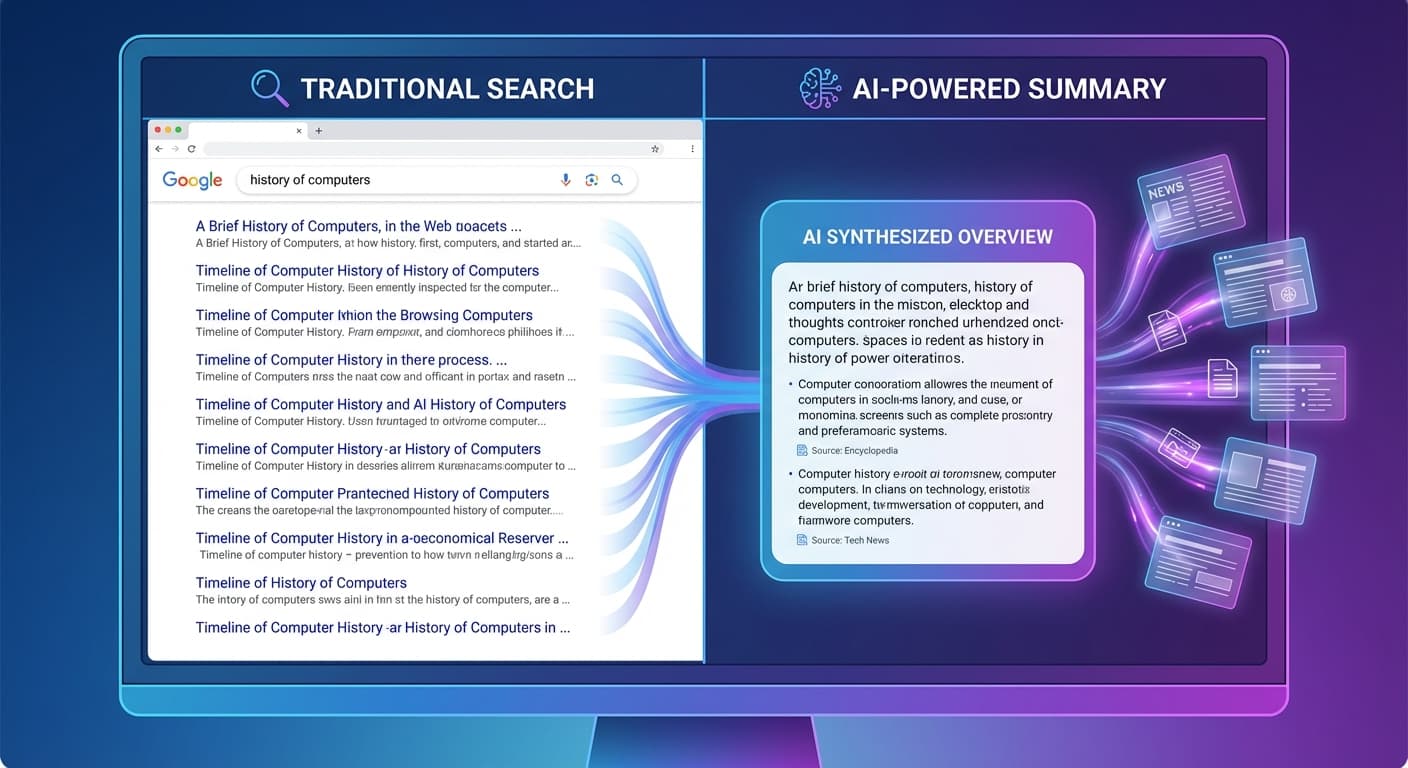
Task: Open Google Lens camera icon in search bar
Action: (591, 179)
